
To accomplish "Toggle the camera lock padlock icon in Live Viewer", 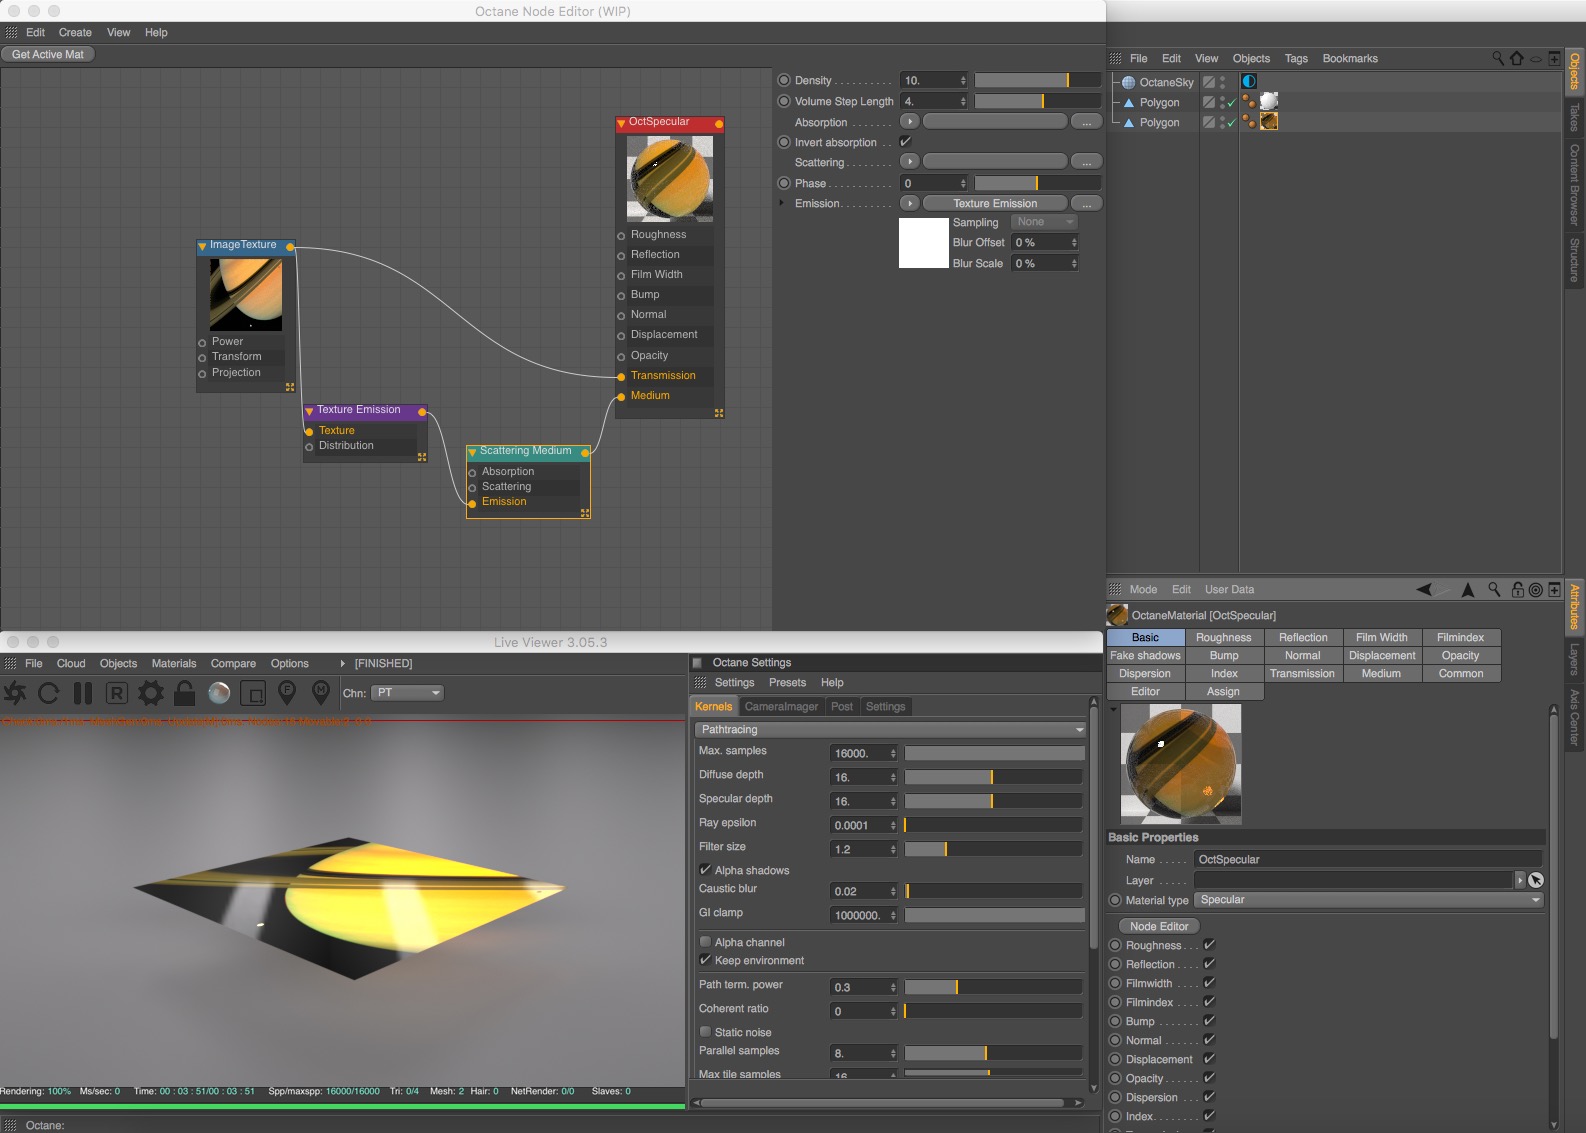I will tap(184, 692).
